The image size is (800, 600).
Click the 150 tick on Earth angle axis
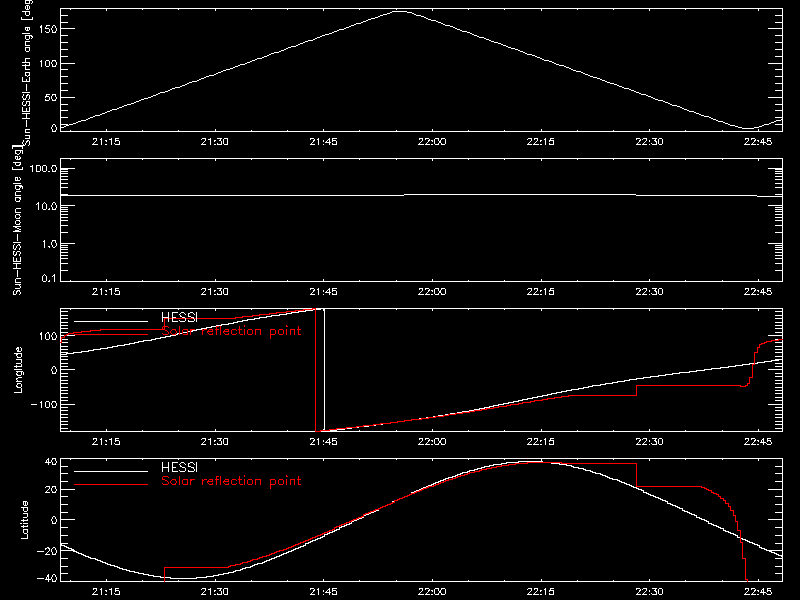[48, 29]
